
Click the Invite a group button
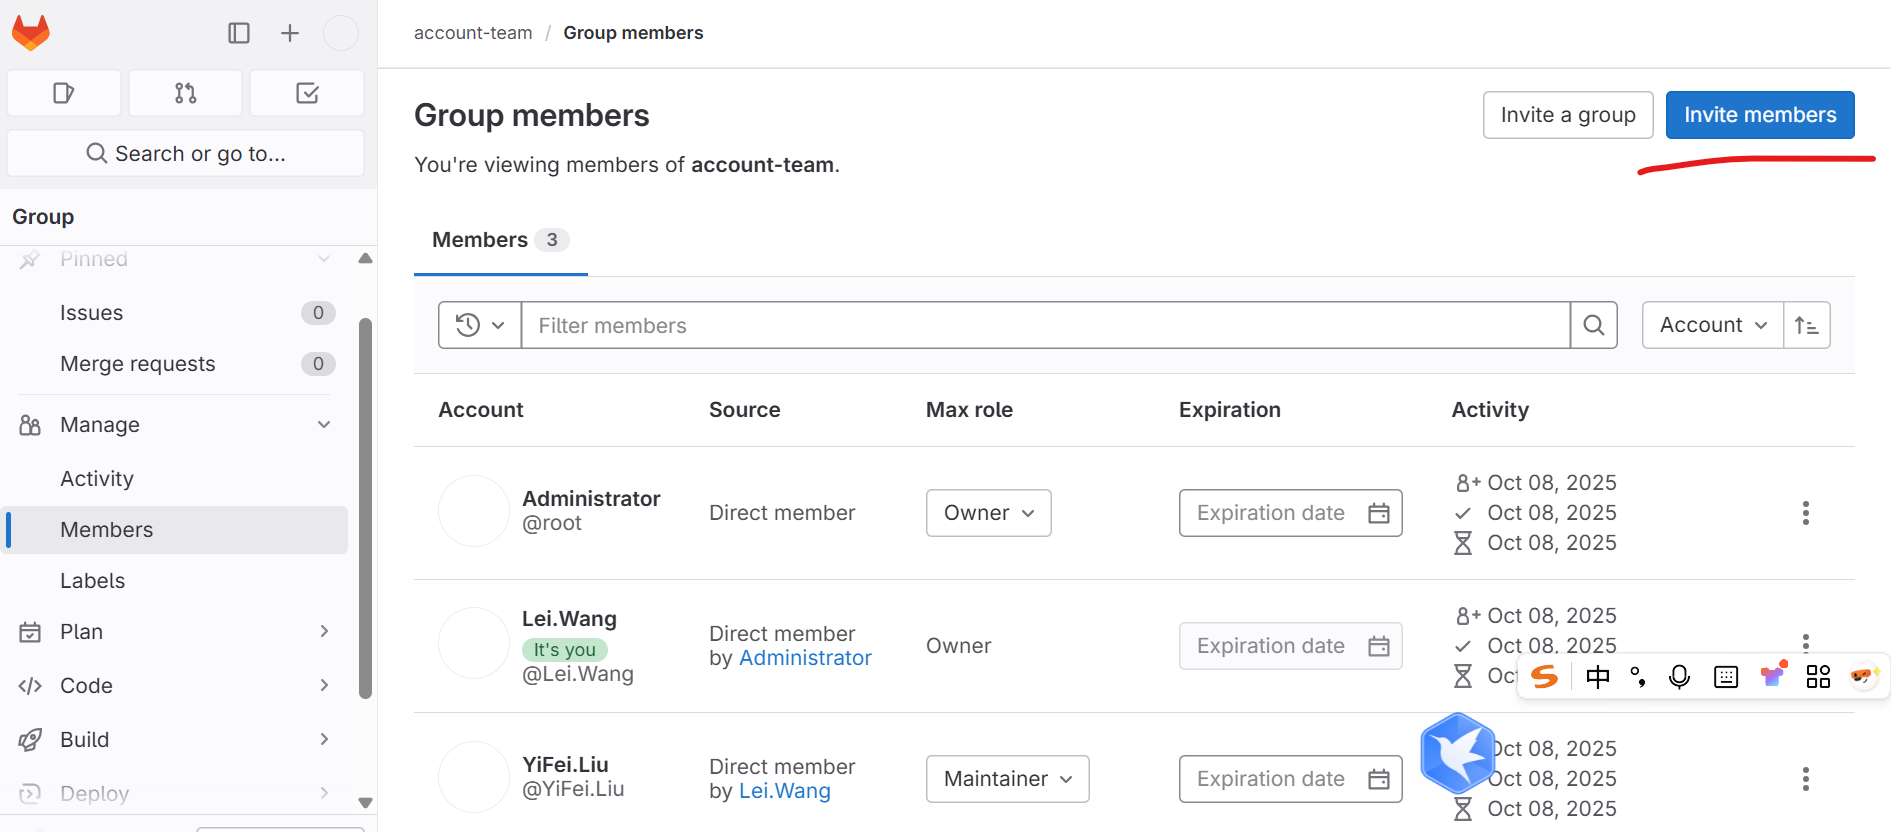pos(1568,115)
